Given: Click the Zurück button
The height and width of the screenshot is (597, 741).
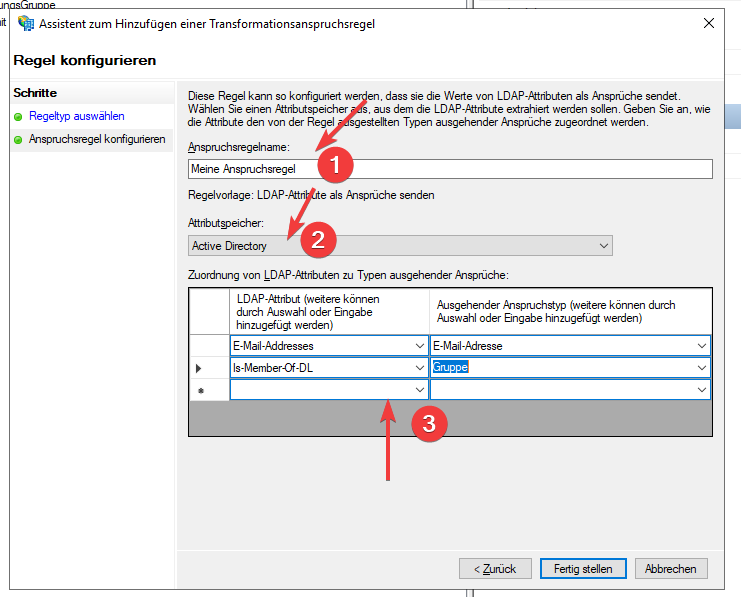Looking at the screenshot, I should 495,568.
